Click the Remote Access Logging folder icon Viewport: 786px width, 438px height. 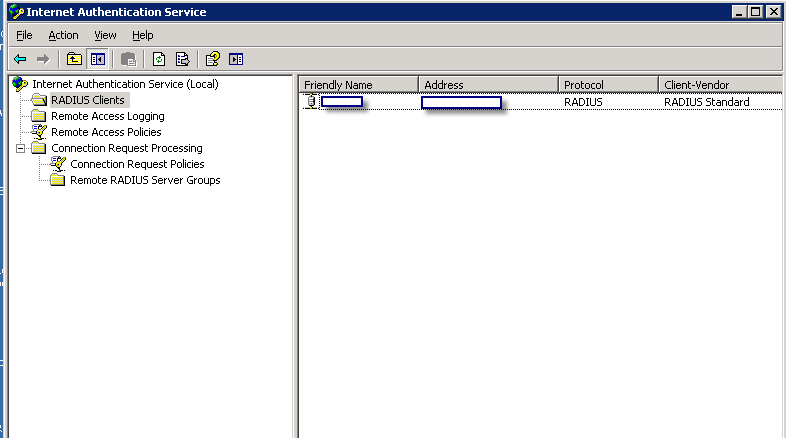click(39, 116)
